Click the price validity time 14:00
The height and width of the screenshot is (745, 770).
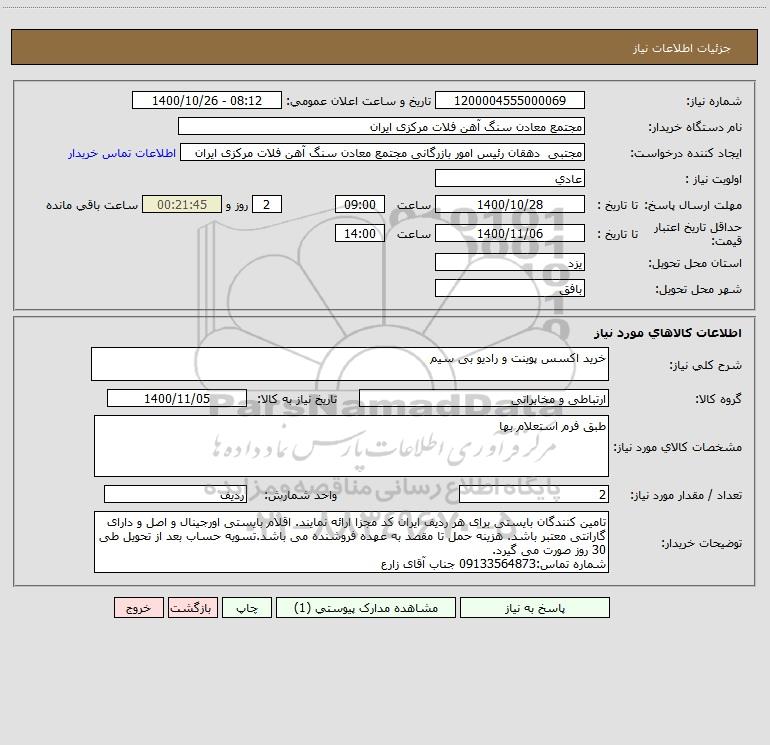[x=359, y=233]
